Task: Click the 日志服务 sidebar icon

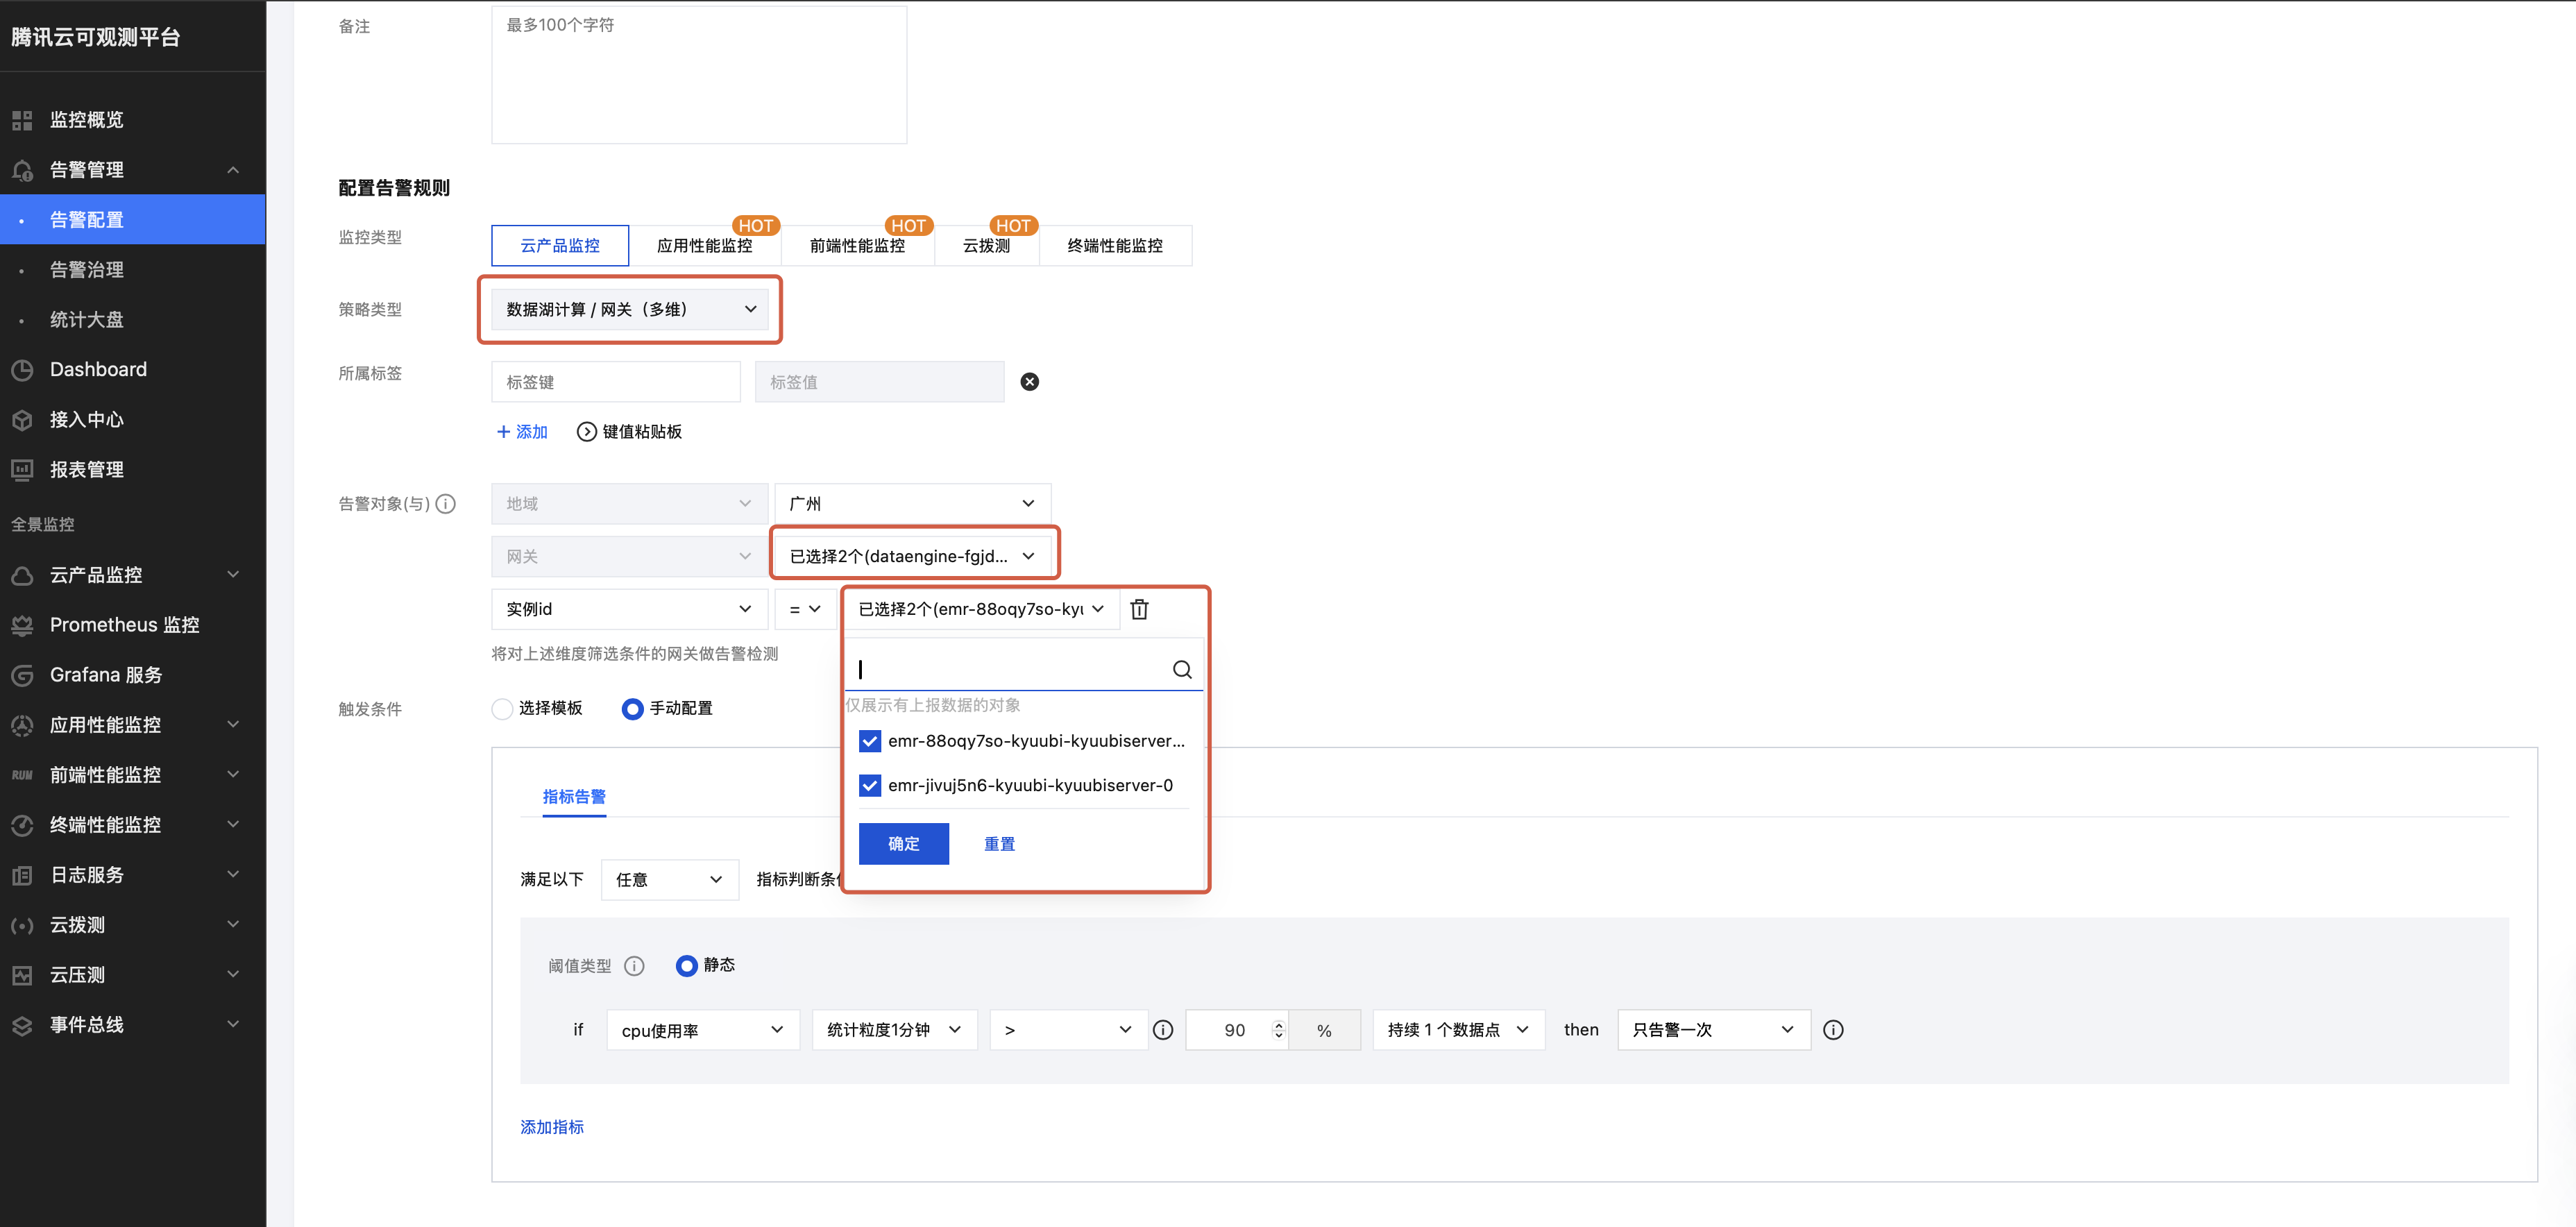Action: tap(22, 875)
